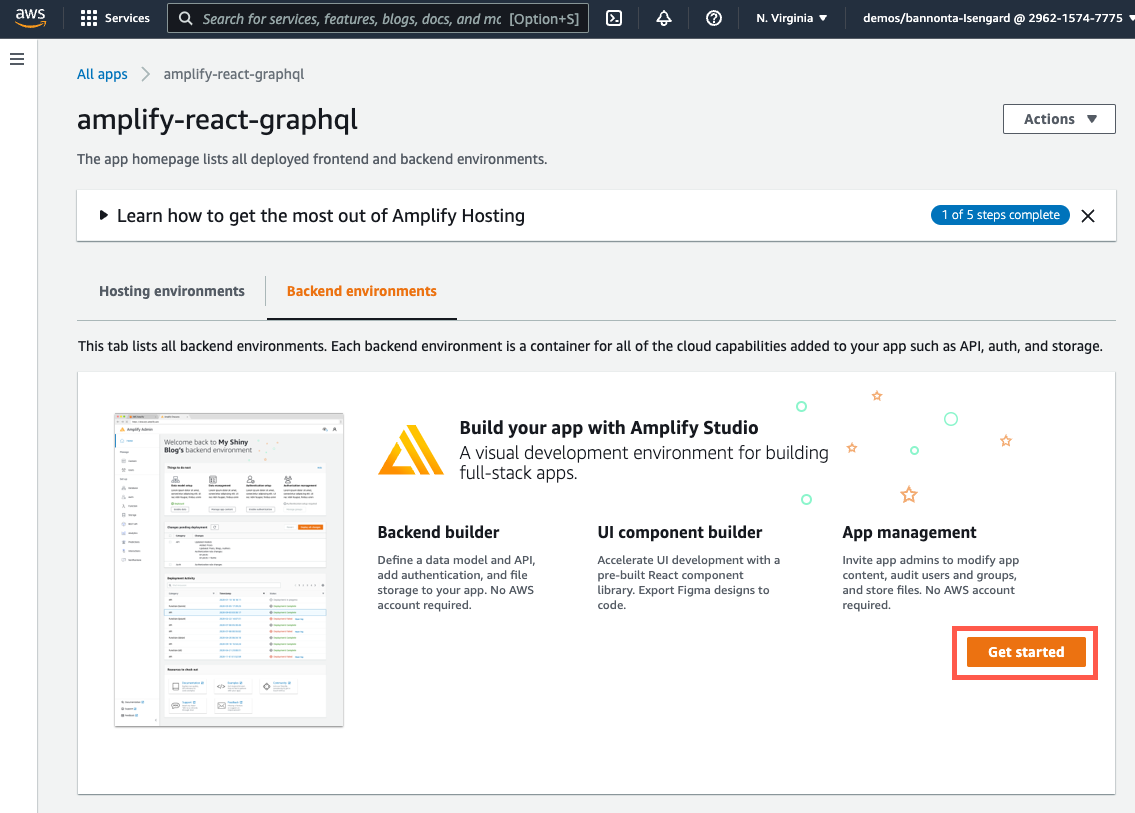Navigate back using the All apps breadcrumb

click(x=101, y=73)
